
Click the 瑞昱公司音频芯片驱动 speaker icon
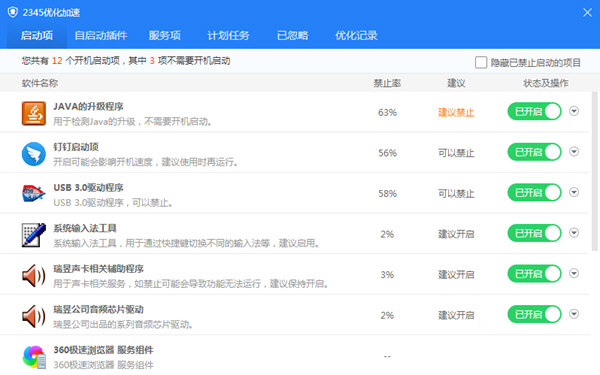tap(34, 316)
